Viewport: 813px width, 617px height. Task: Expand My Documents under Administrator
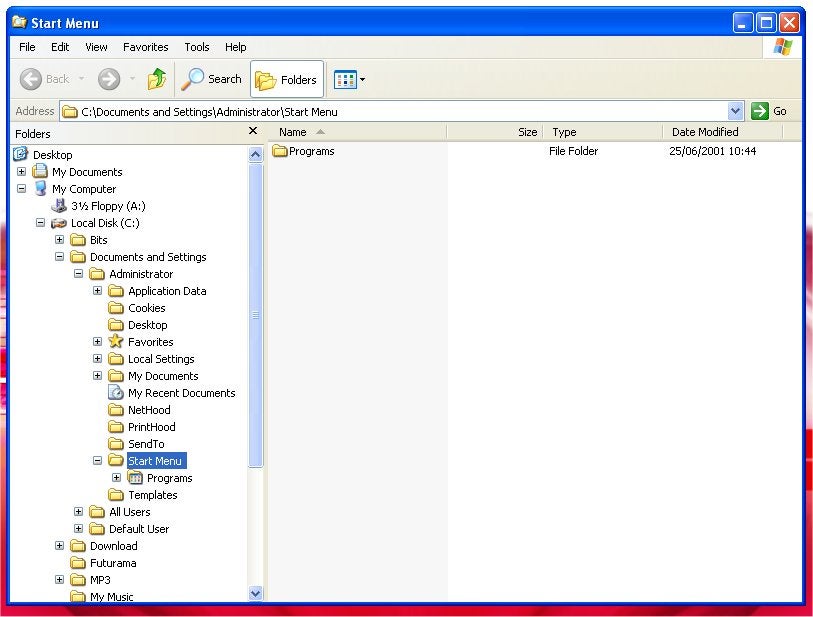click(x=97, y=376)
